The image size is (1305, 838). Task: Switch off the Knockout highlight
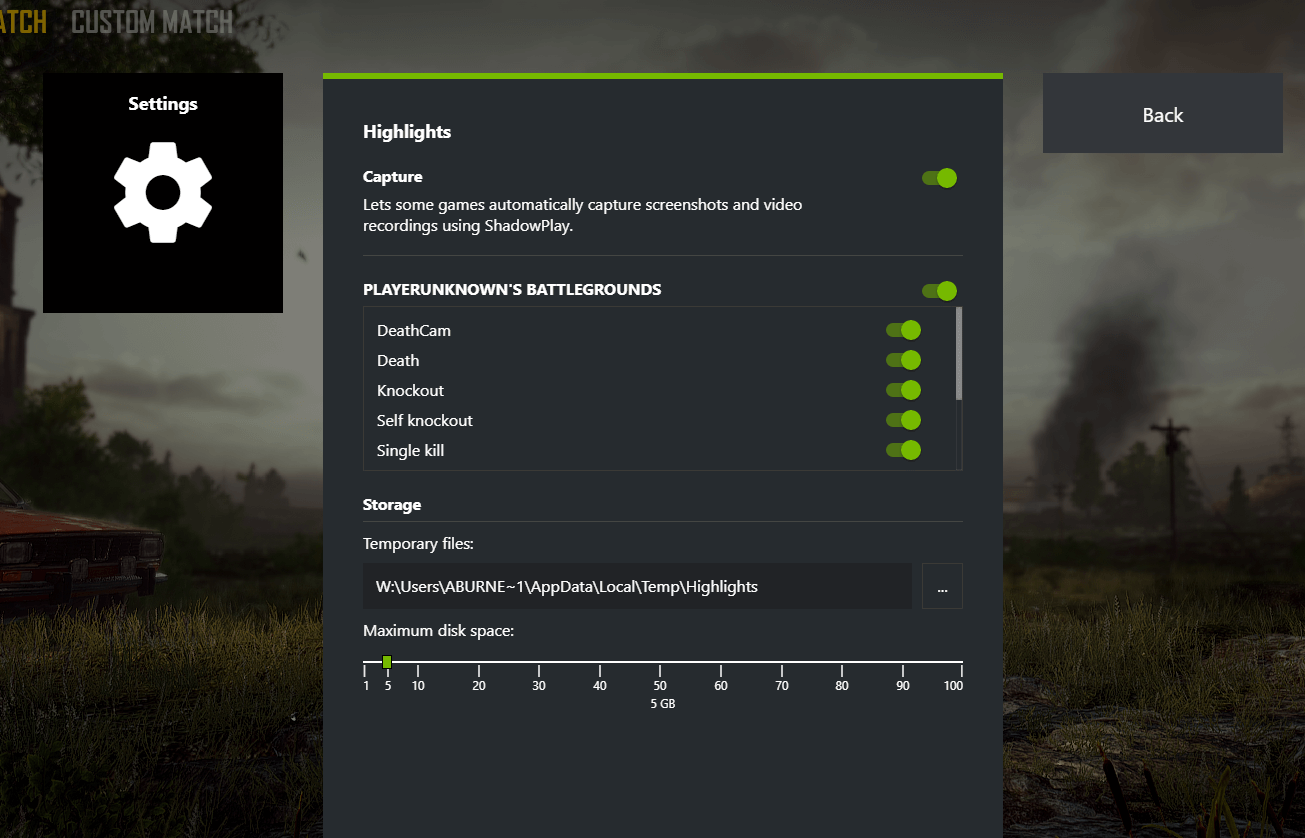(903, 390)
